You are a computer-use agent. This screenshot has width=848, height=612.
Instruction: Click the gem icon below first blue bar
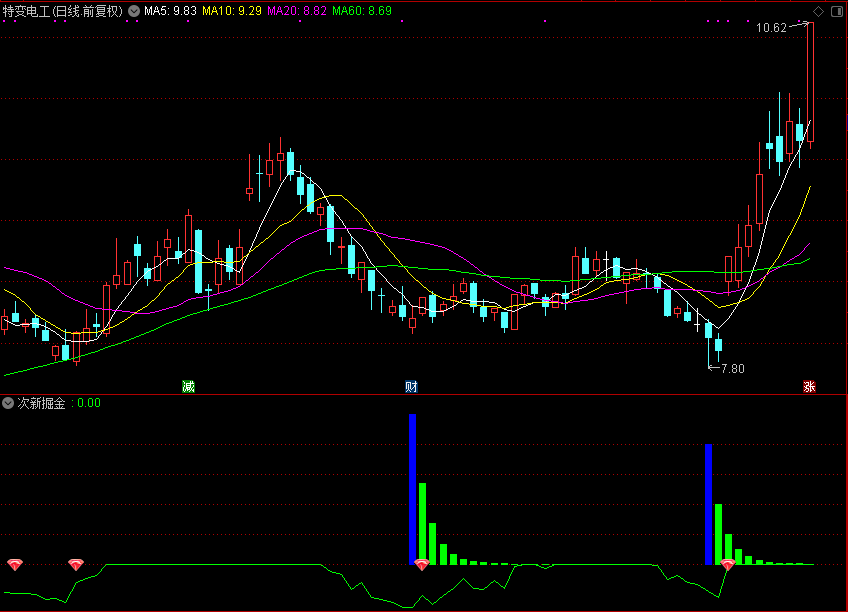(422, 565)
